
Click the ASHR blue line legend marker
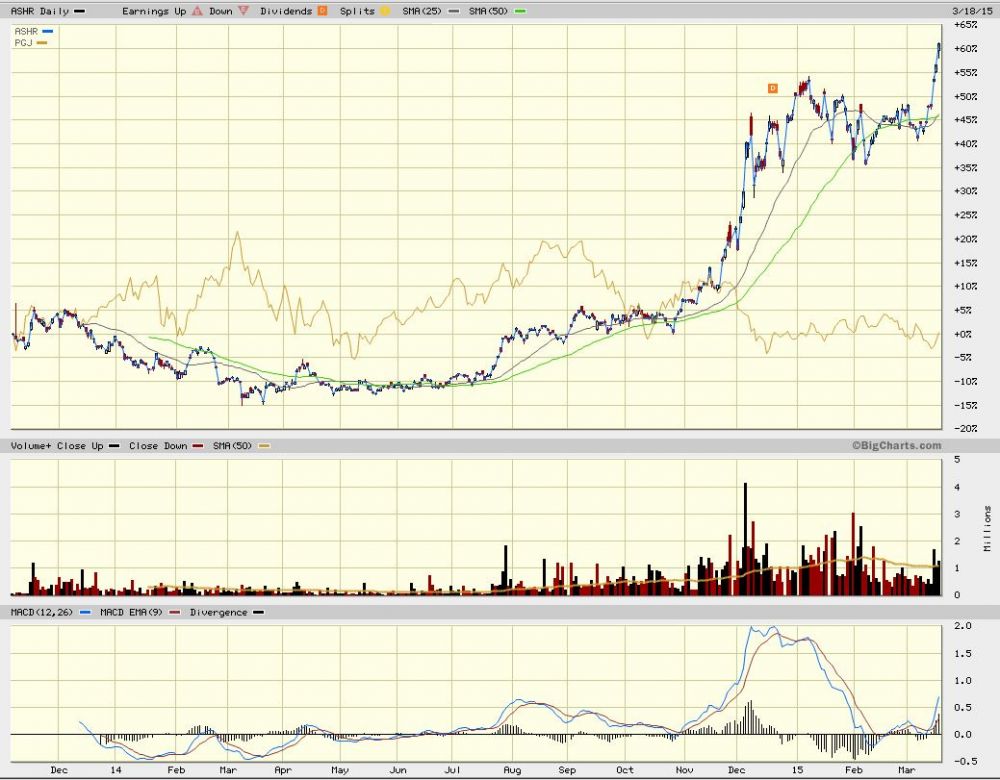(47, 31)
